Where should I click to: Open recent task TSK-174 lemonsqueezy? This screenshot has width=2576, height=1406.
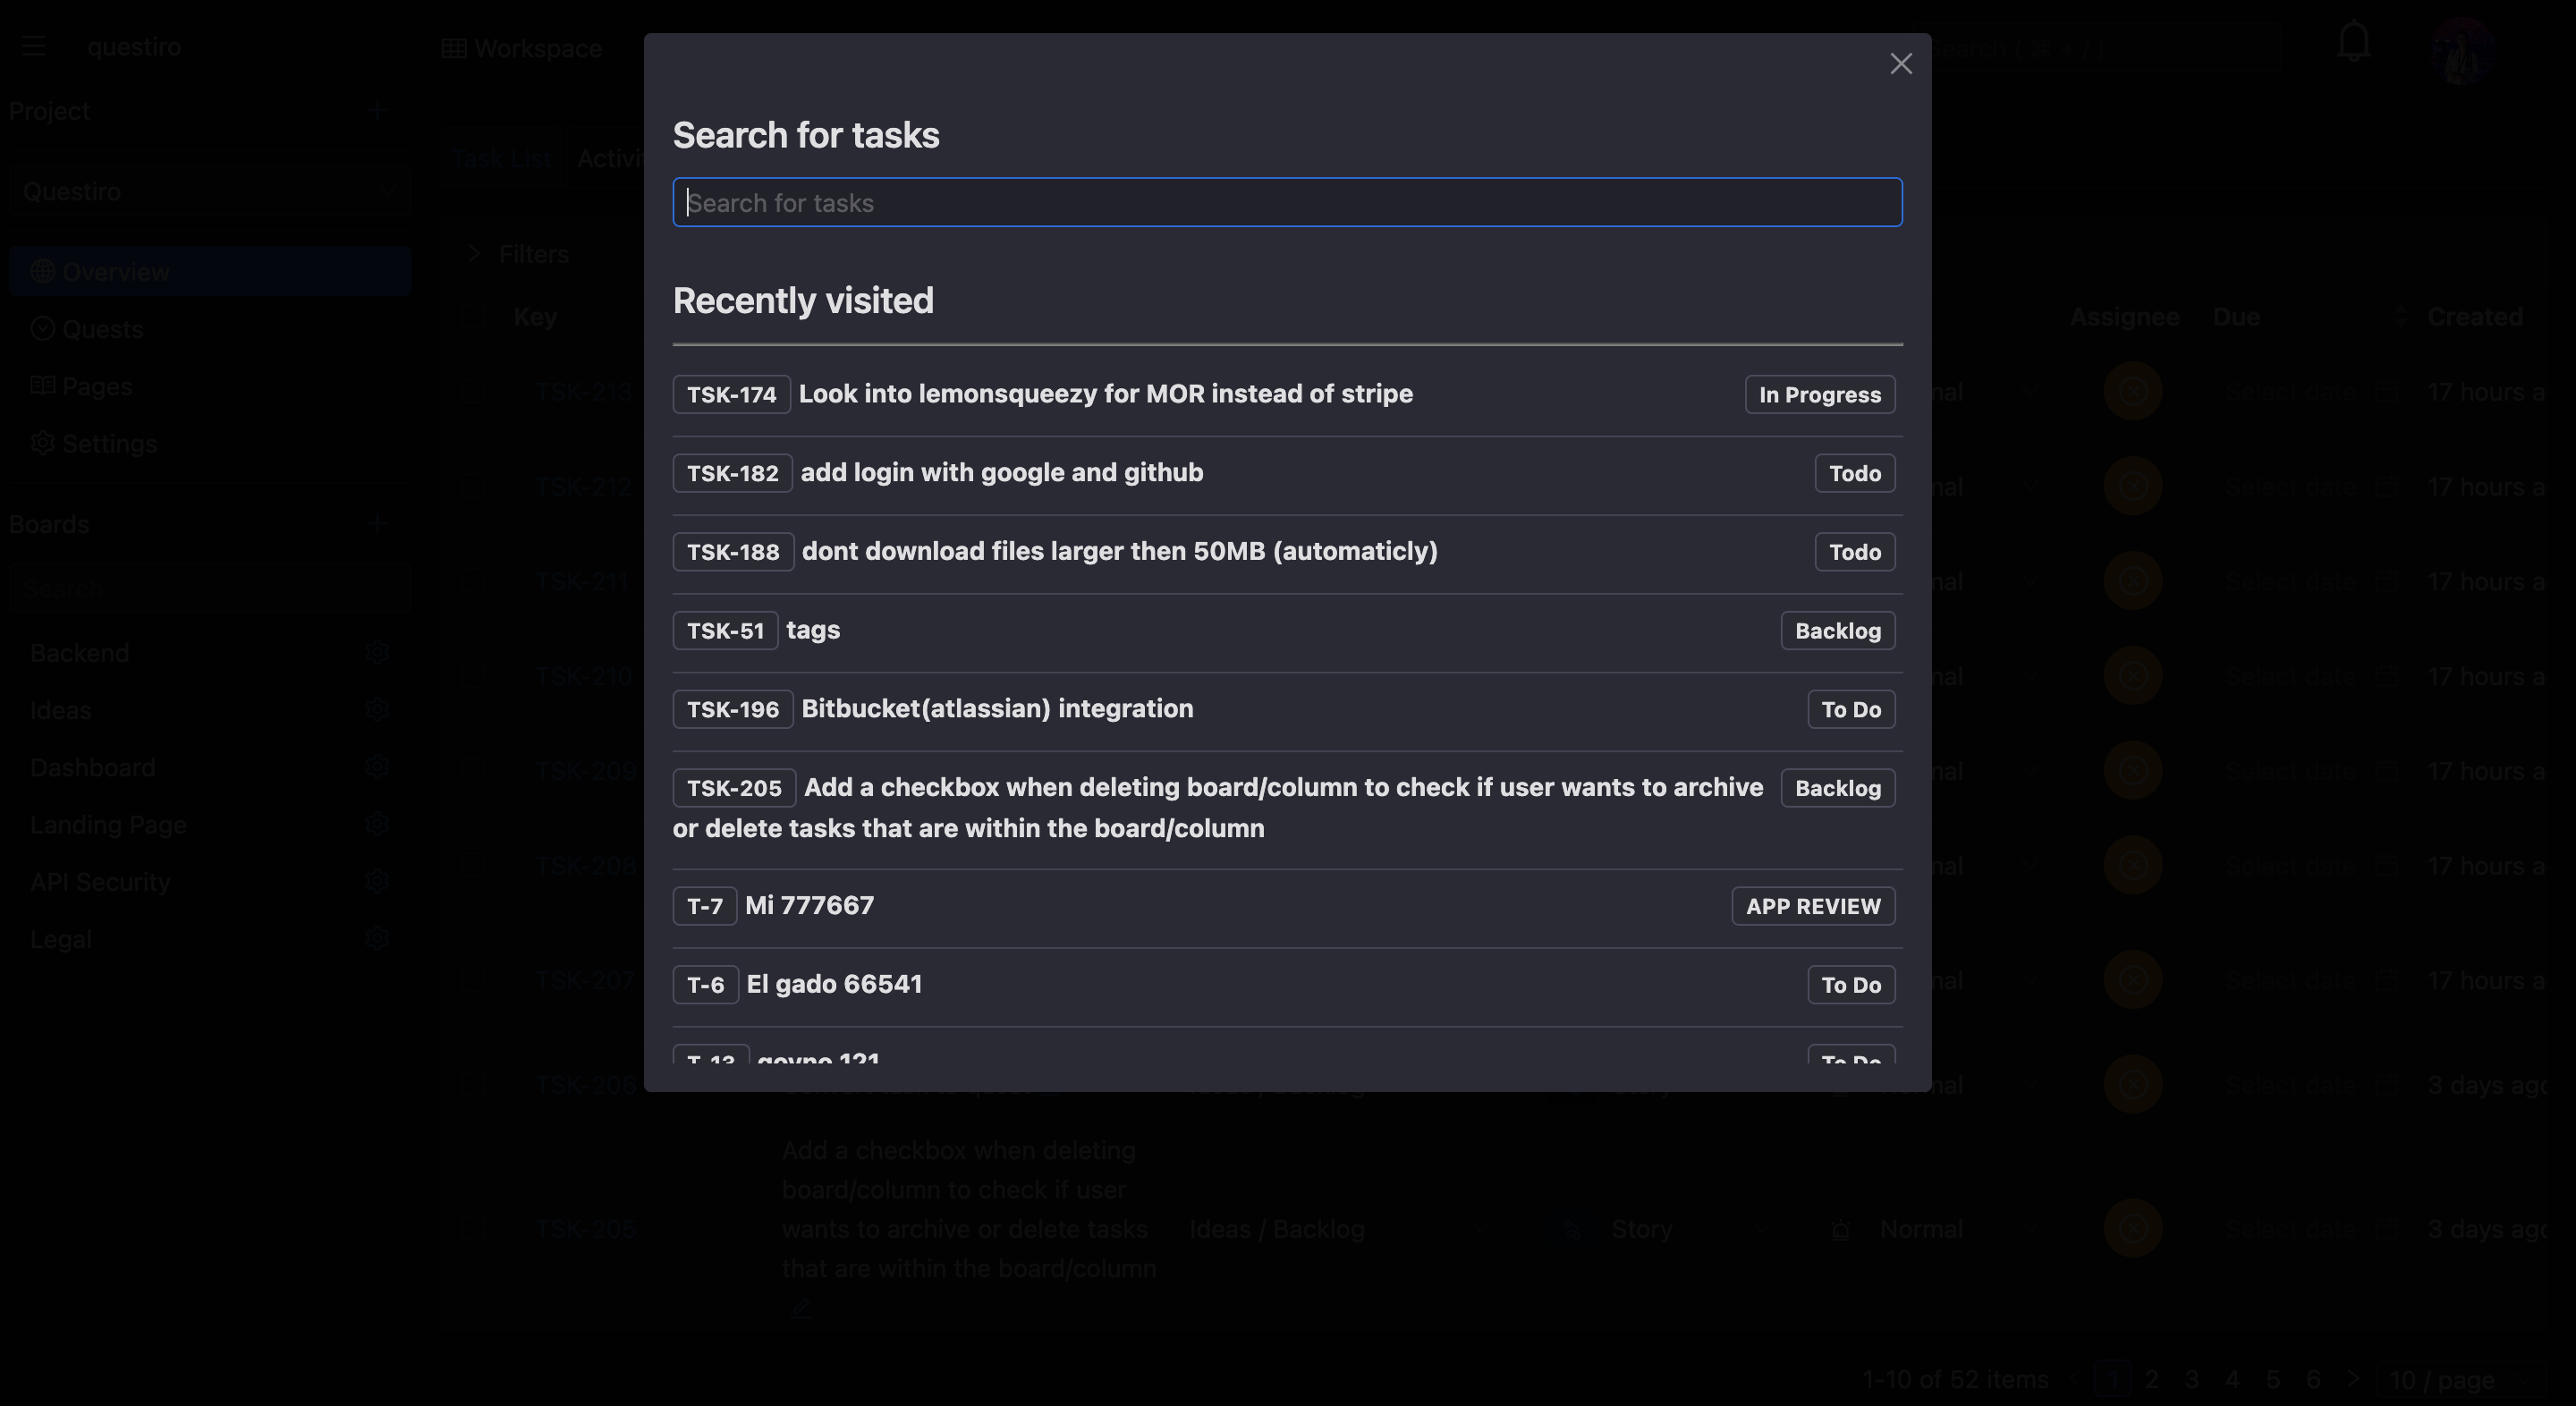click(1104, 394)
